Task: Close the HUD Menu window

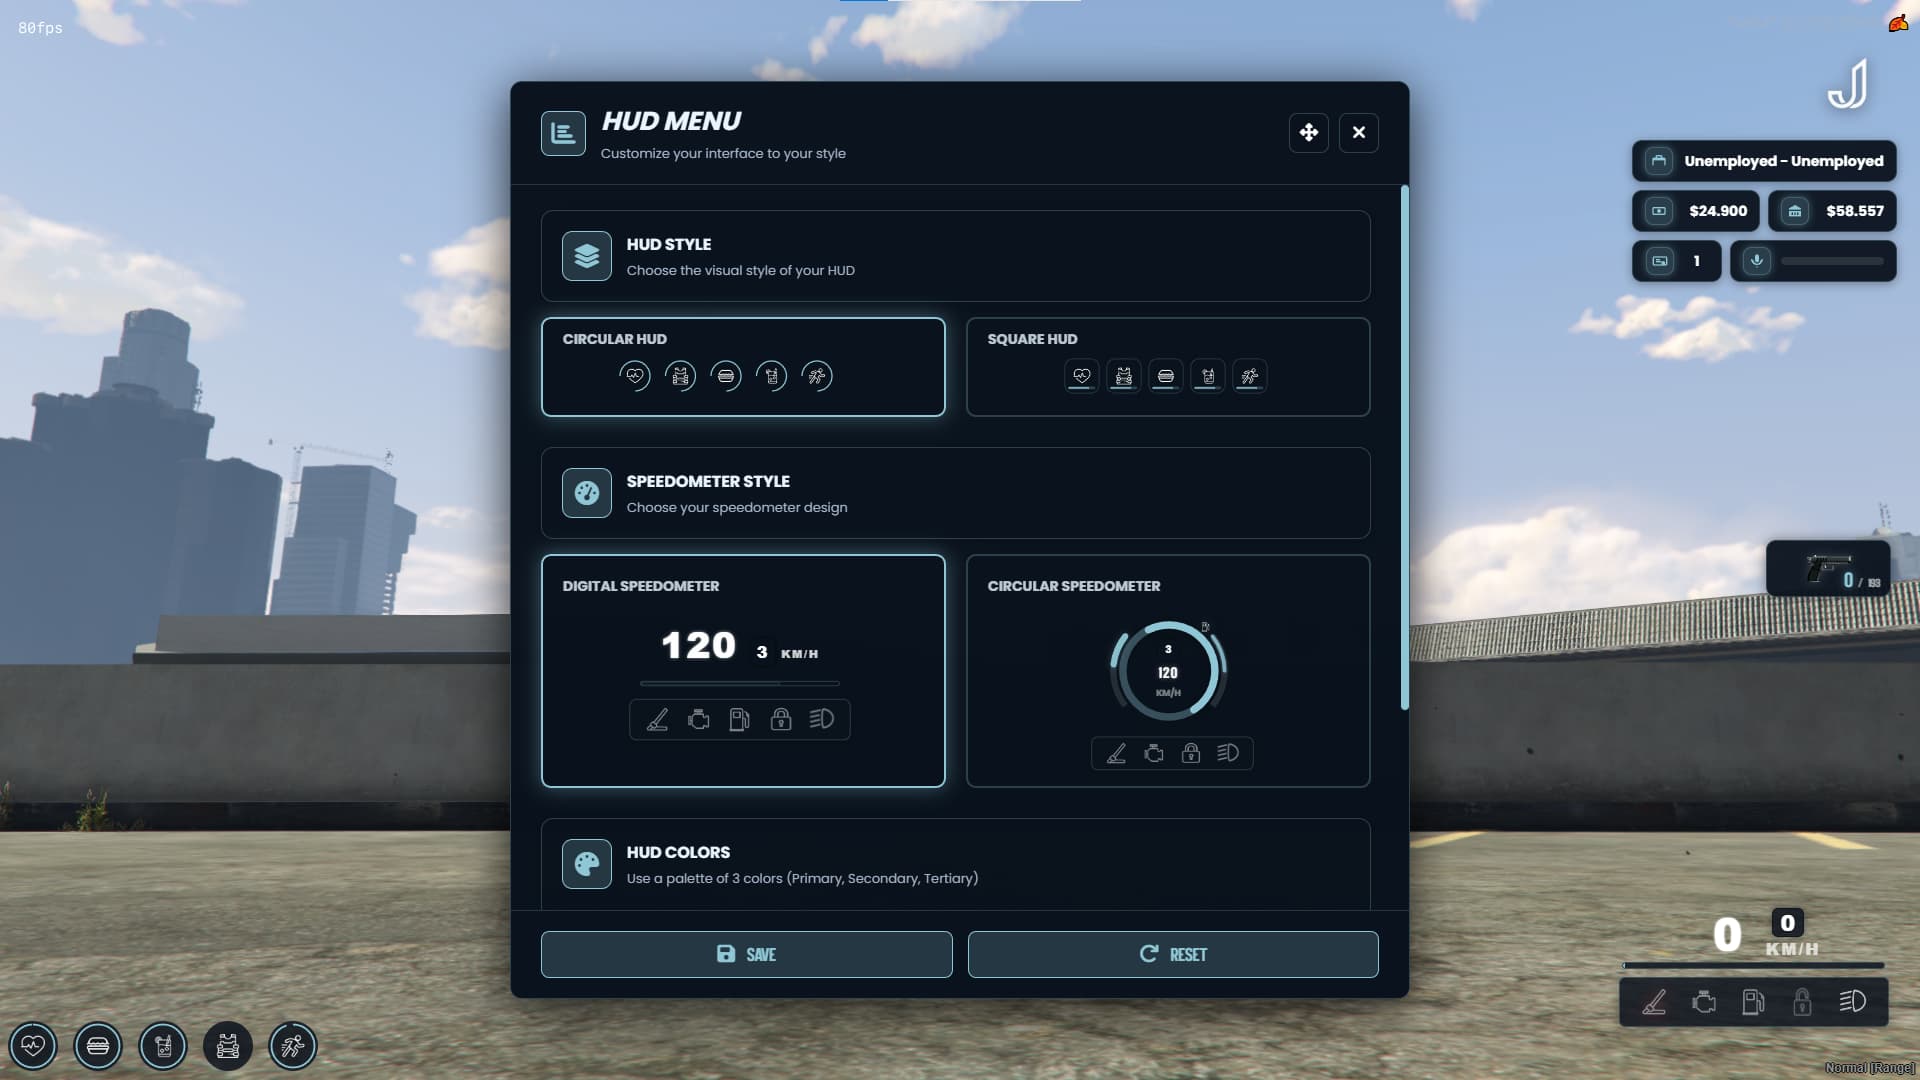Action: coord(1358,132)
